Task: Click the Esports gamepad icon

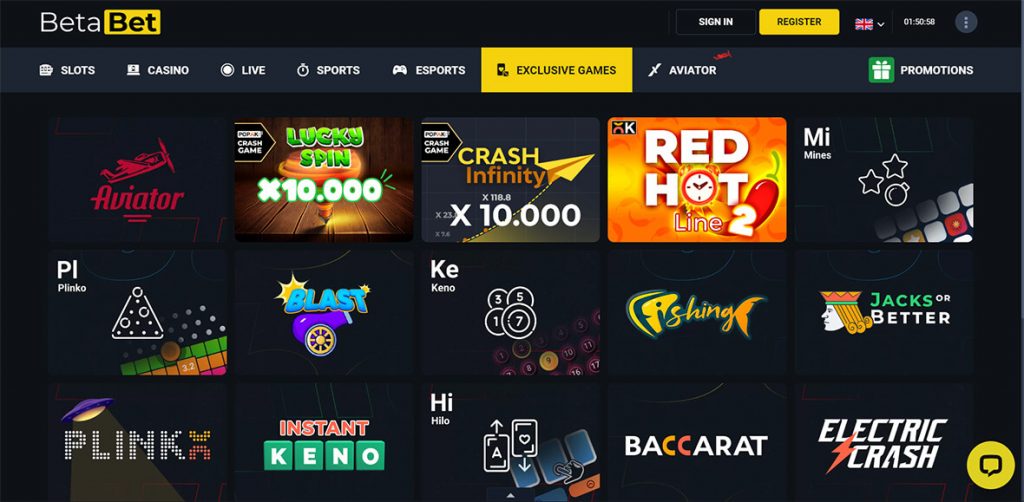Action: [400, 70]
